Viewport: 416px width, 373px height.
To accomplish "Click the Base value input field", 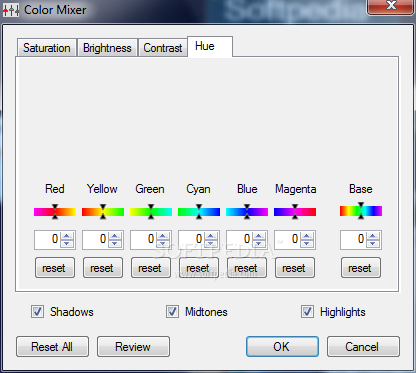I will point(353,239).
